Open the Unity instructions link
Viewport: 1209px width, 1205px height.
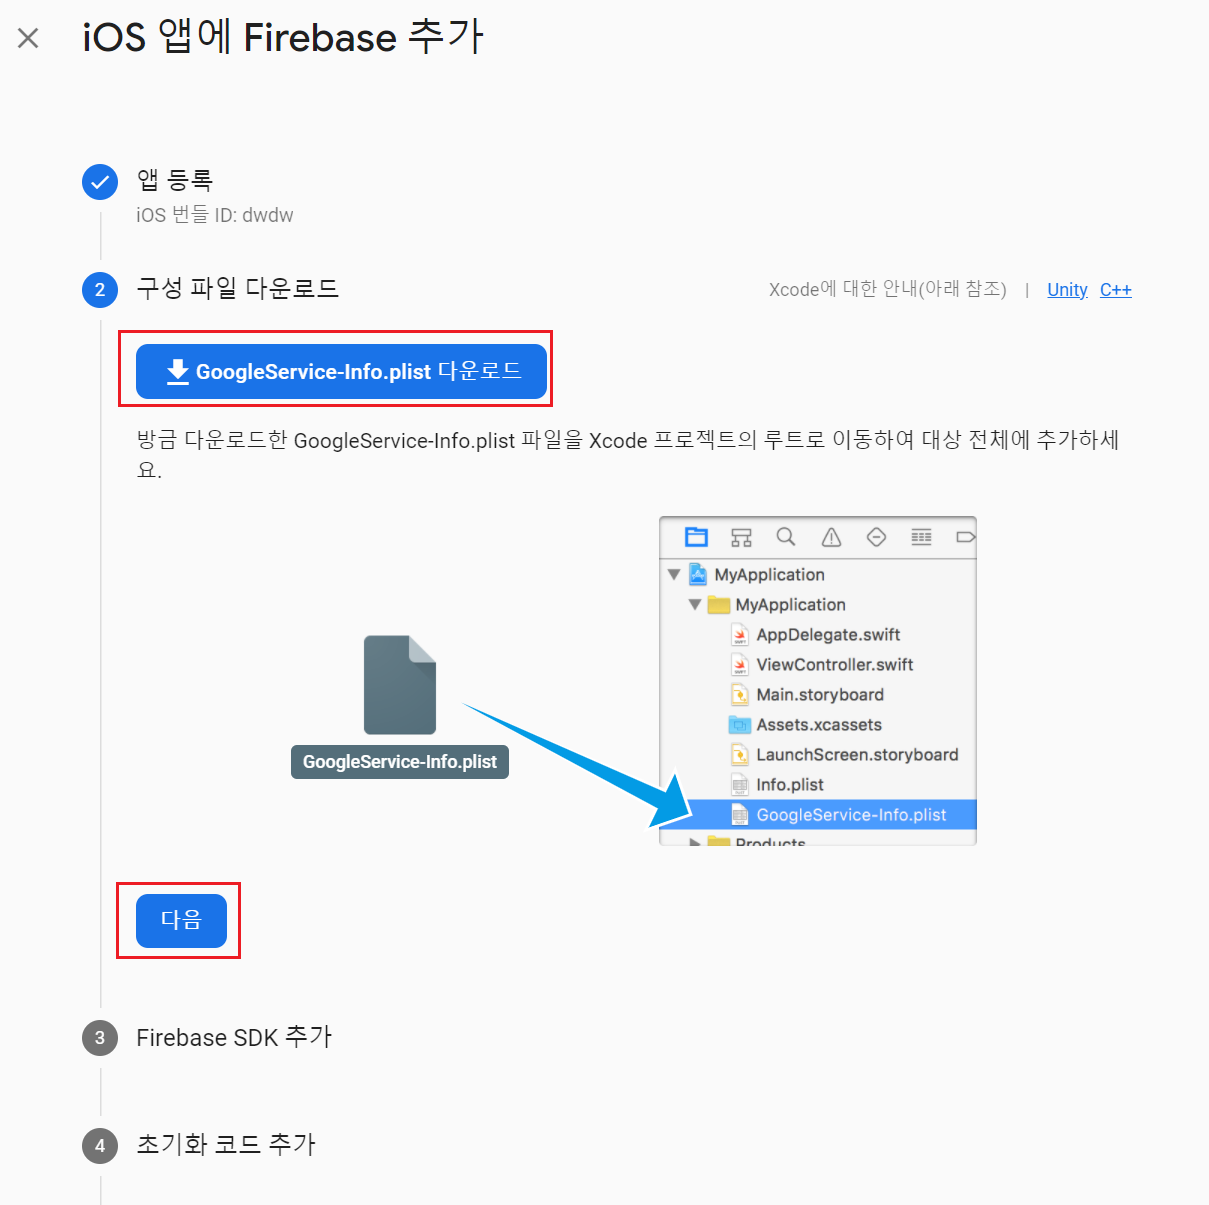1067,290
